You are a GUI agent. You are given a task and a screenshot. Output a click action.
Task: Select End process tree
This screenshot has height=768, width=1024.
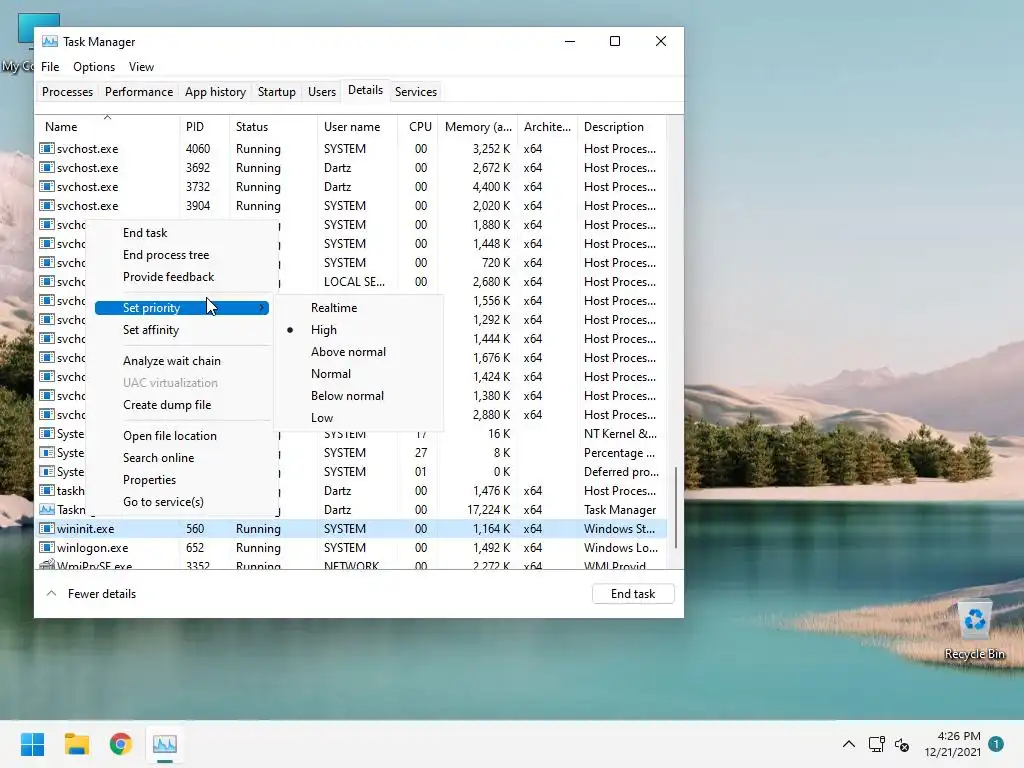click(x=166, y=255)
